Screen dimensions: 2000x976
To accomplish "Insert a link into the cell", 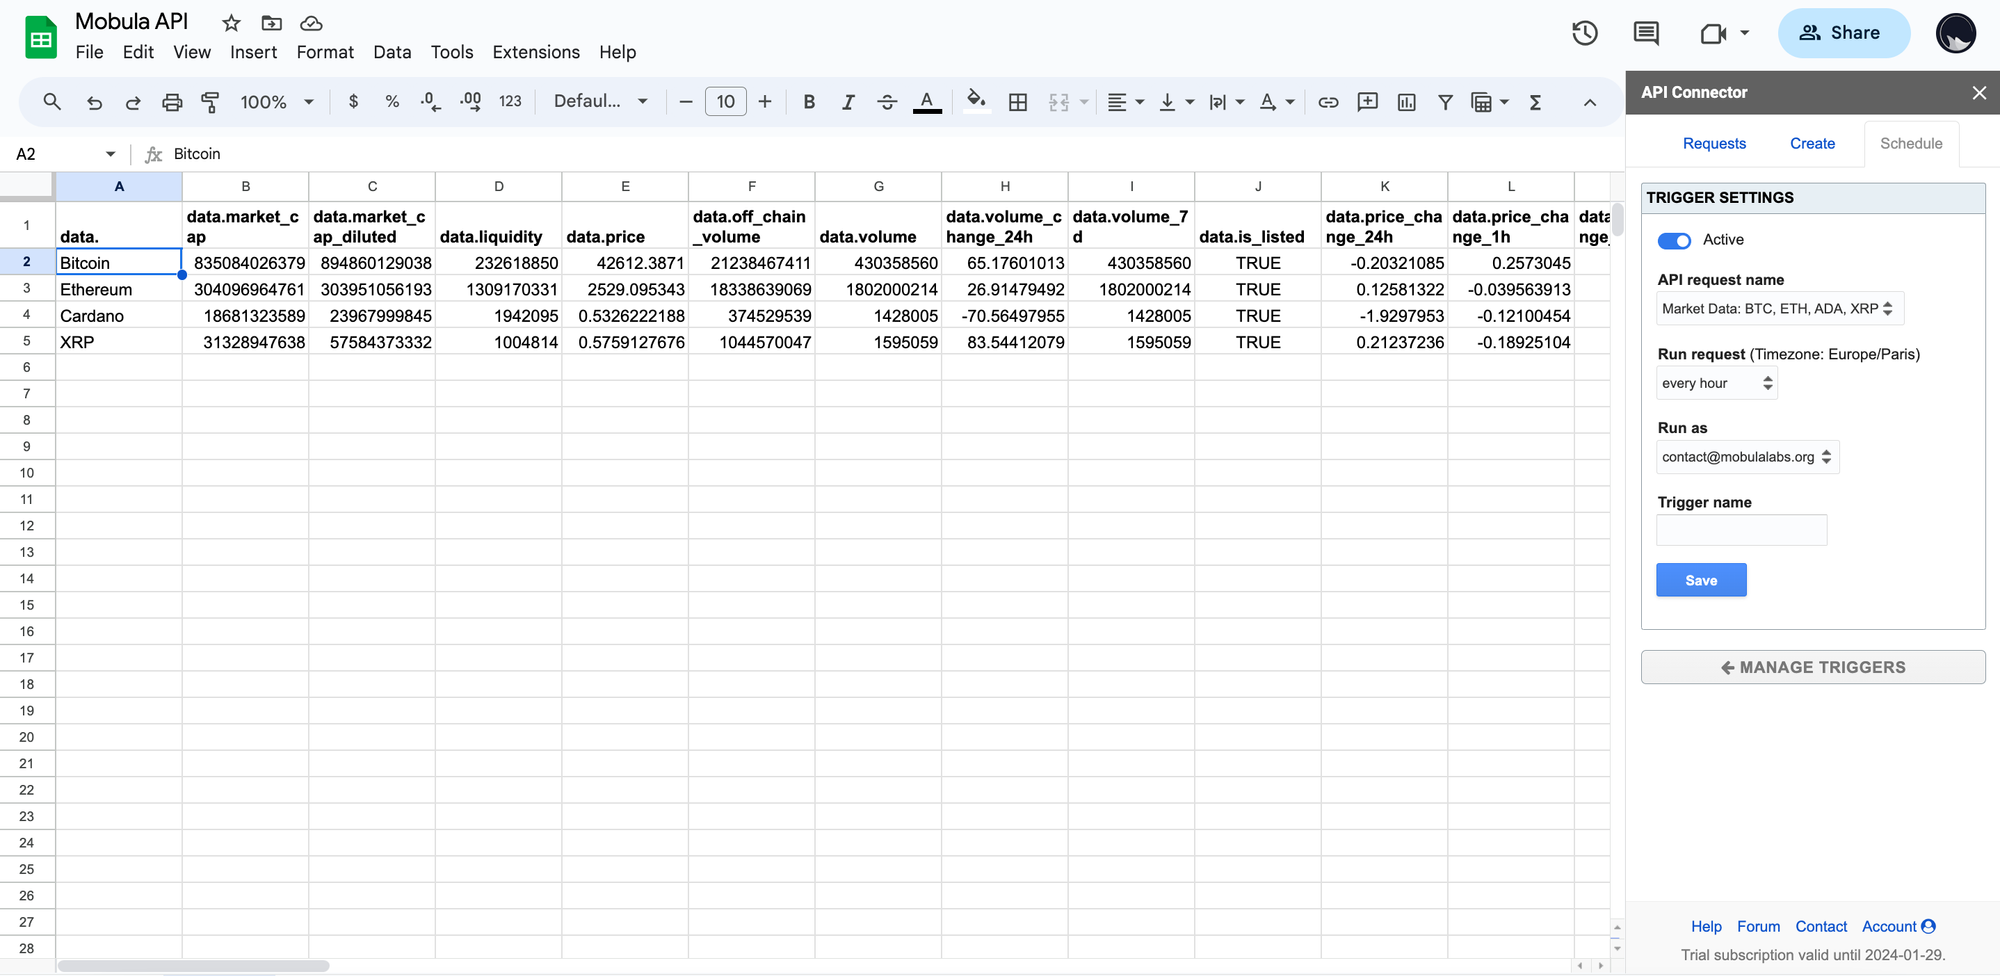I will pos(1328,101).
